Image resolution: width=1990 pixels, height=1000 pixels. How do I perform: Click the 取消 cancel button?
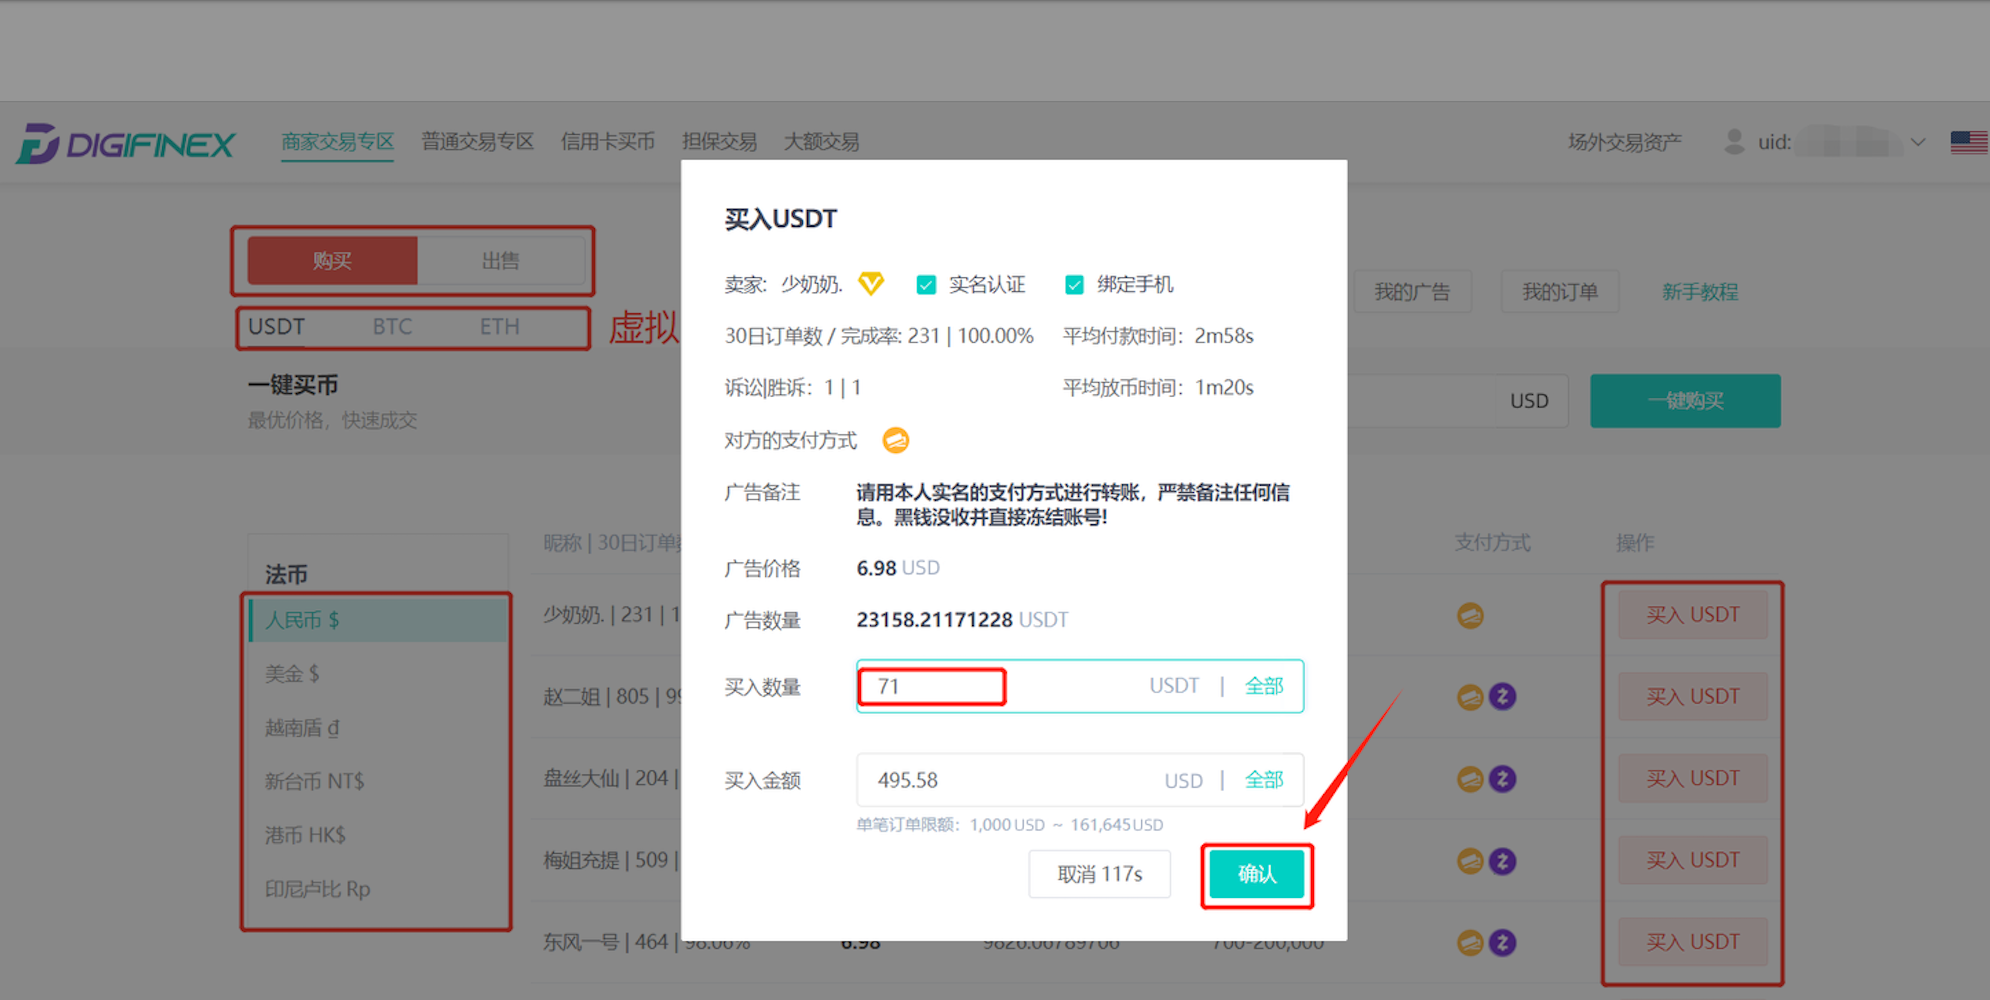pyautogui.click(x=1099, y=874)
